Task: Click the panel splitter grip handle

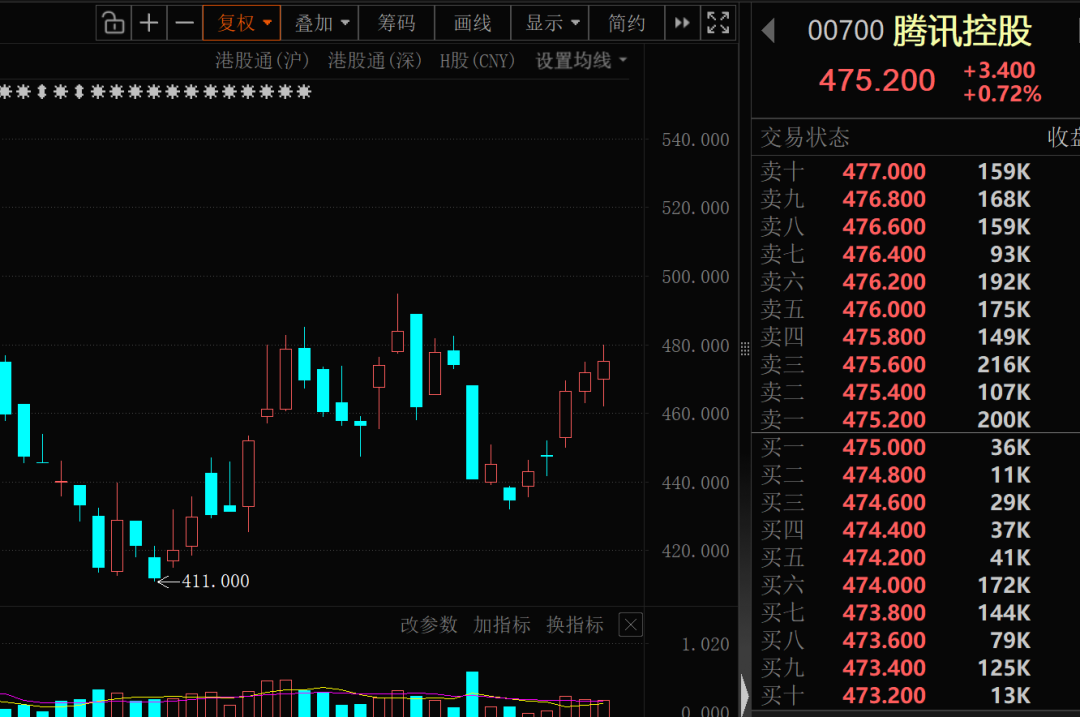Action: pyautogui.click(x=745, y=349)
